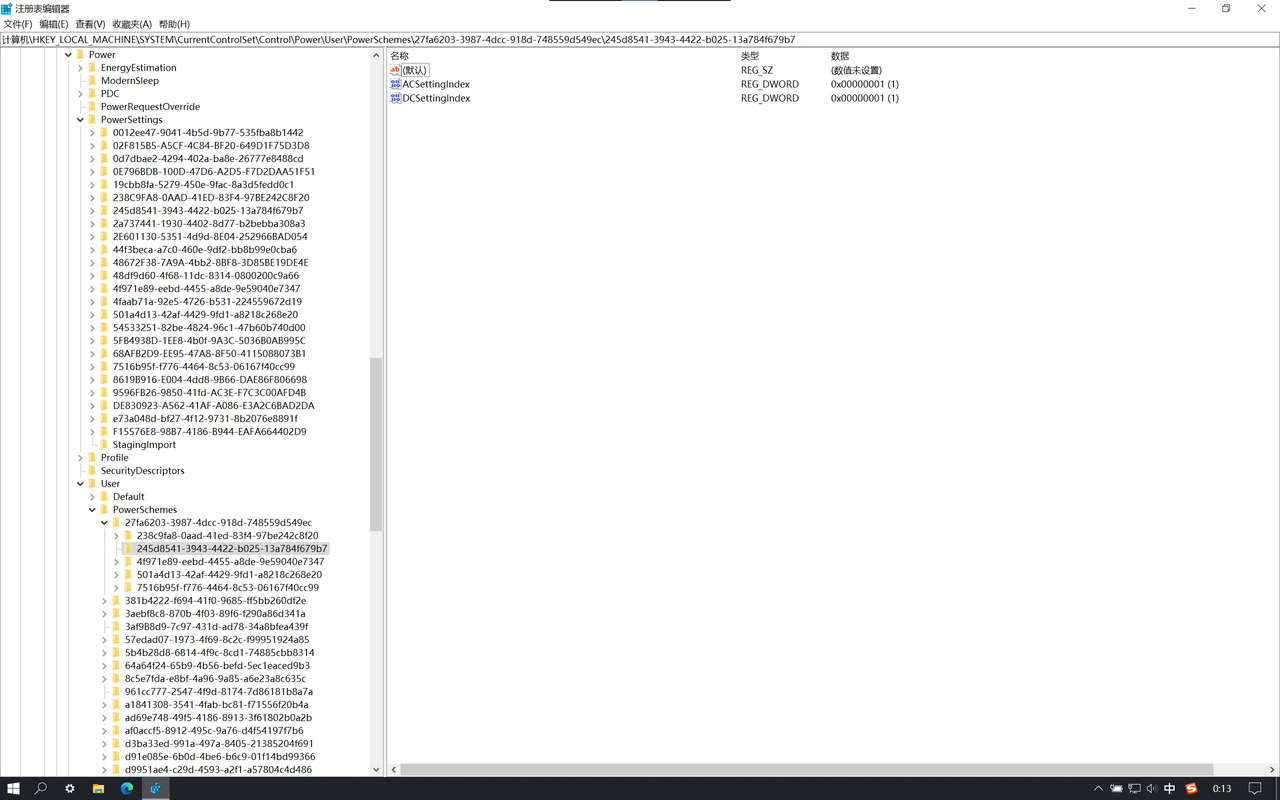Click the SecurityDescriptors folder icon
Viewport: 1280px width, 800px height.
92,471
